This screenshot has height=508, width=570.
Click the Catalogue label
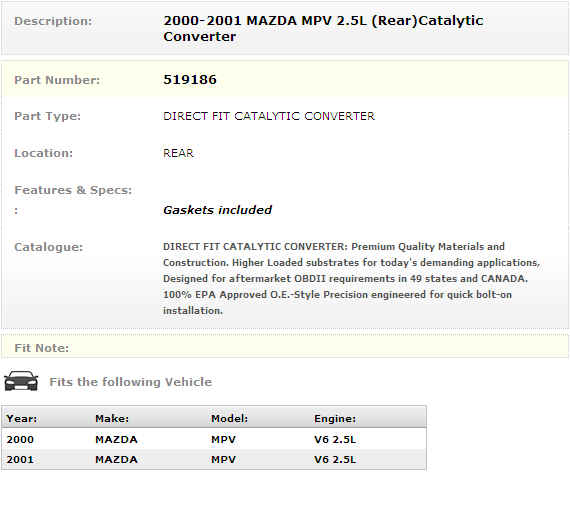point(48,247)
